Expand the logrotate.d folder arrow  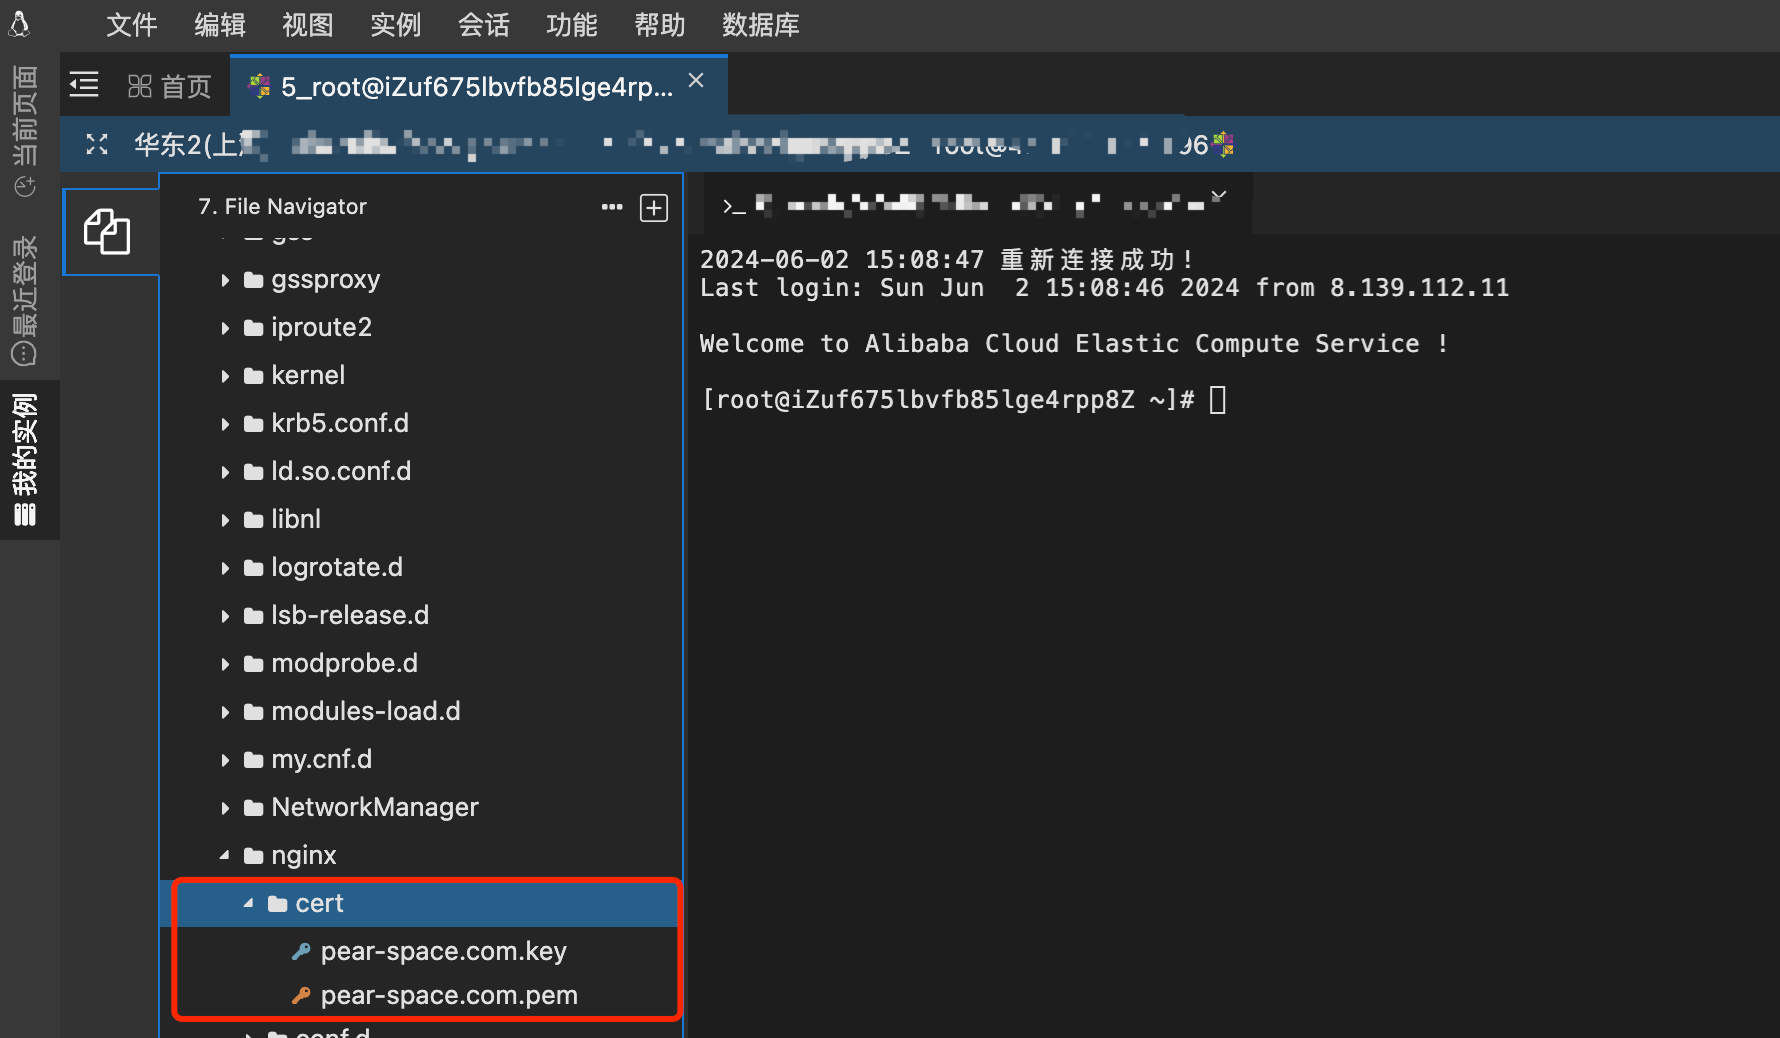point(225,568)
